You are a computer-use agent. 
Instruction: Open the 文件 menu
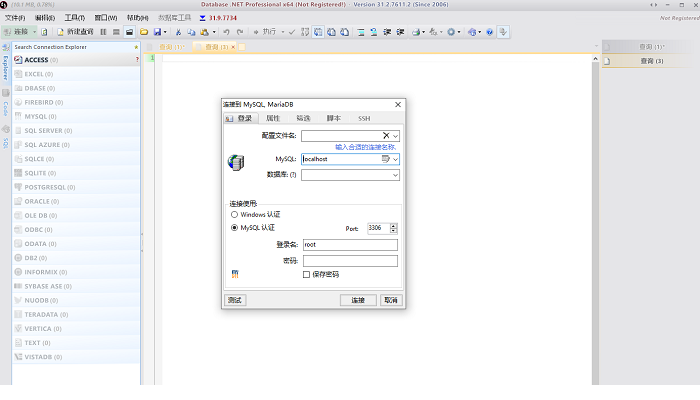point(15,18)
